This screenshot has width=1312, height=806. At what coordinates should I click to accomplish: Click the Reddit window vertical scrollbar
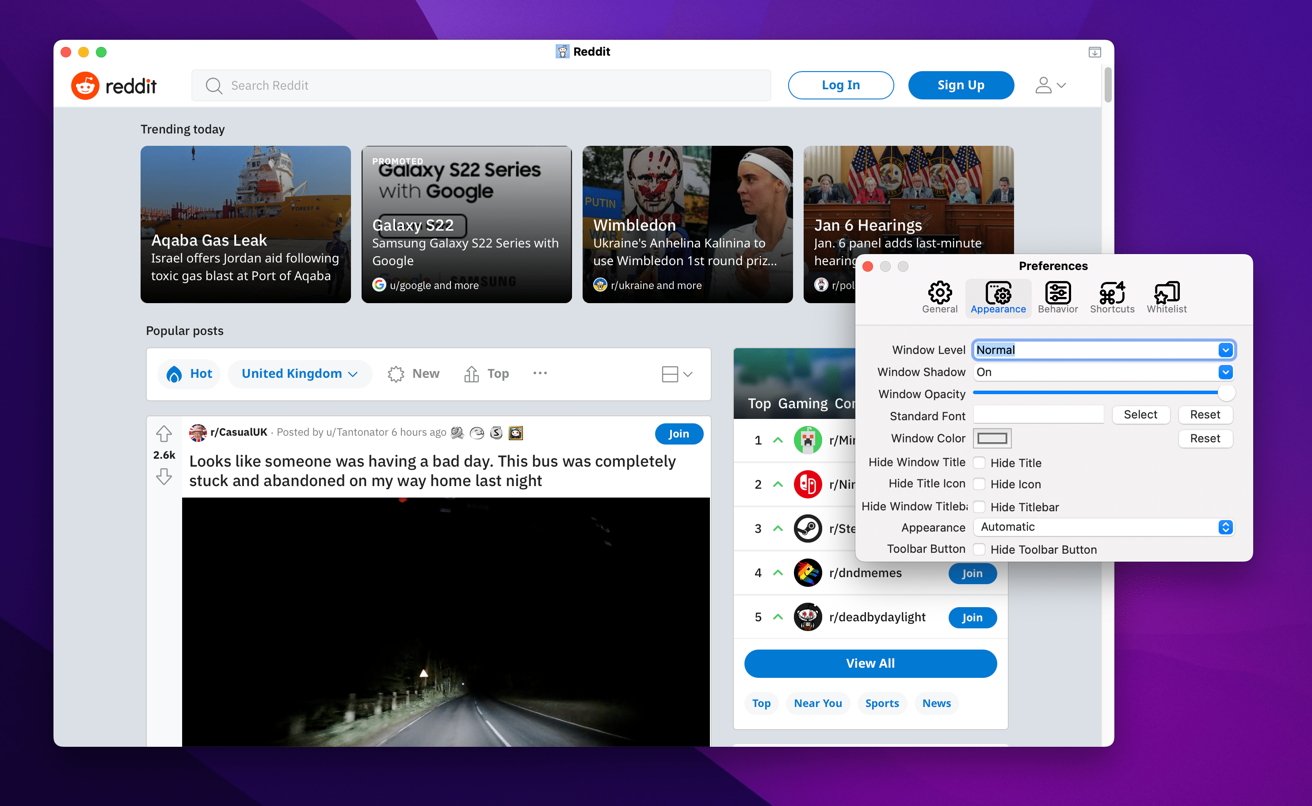click(1108, 85)
